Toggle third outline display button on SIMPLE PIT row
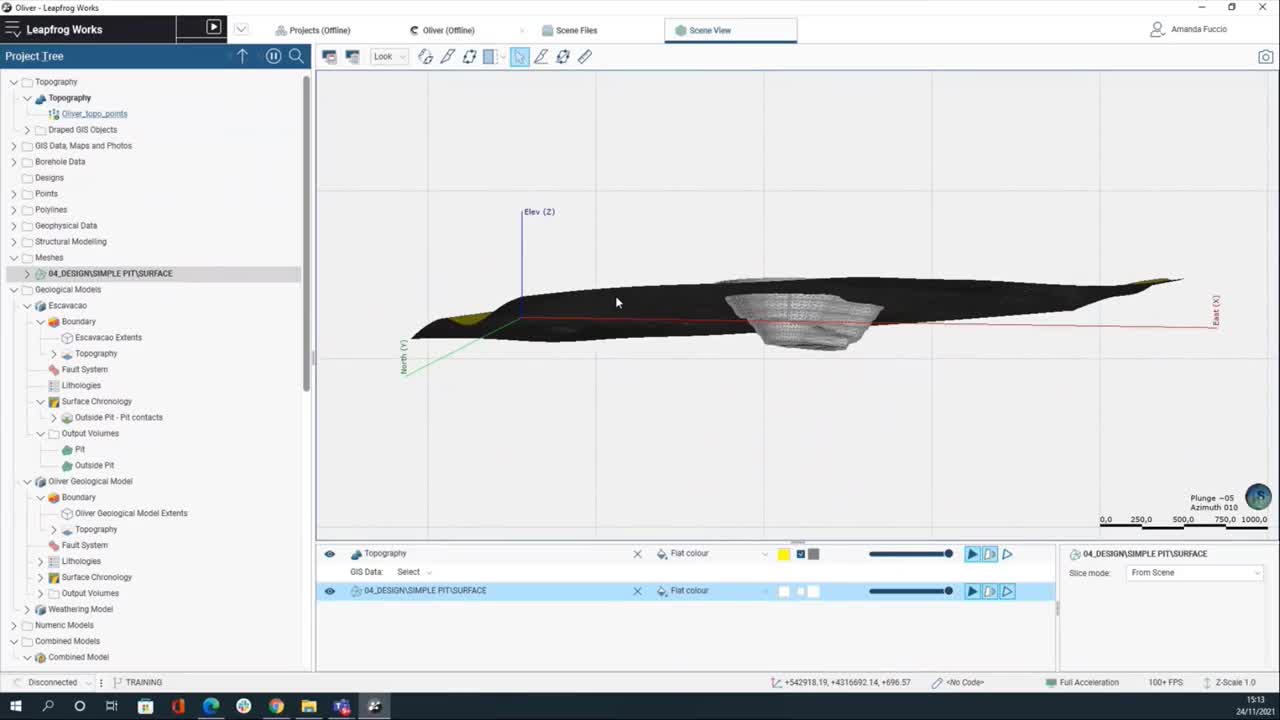The image size is (1280, 720). click(1007, 591)
